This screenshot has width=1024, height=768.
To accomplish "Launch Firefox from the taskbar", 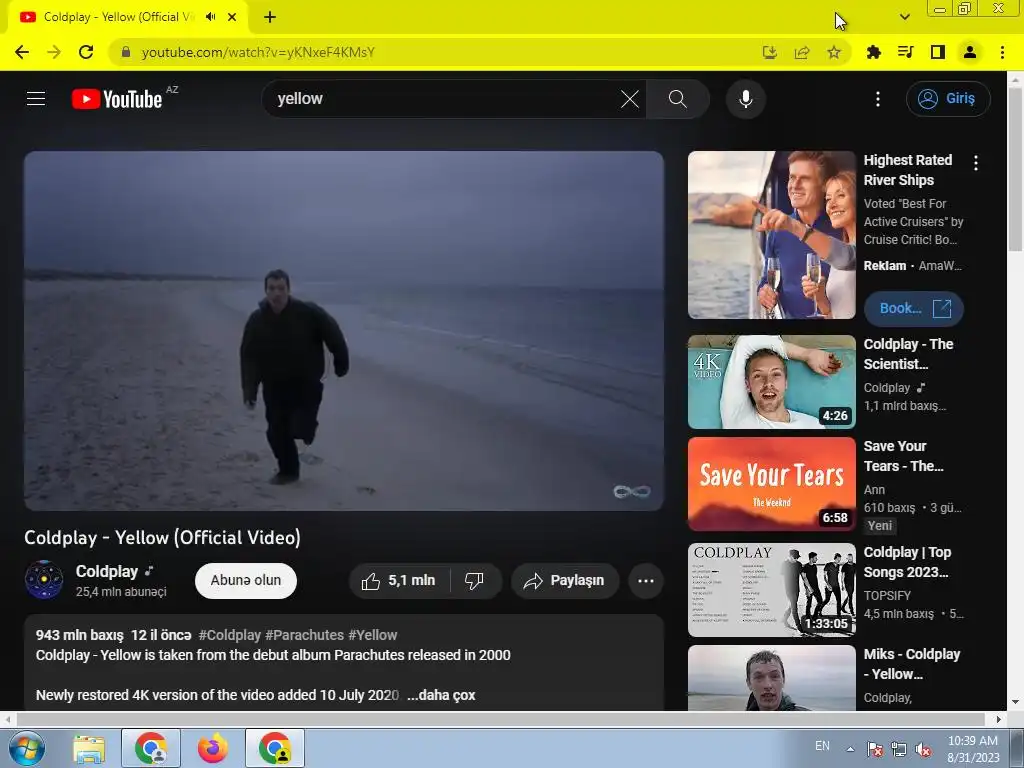I will coord(213,748).
